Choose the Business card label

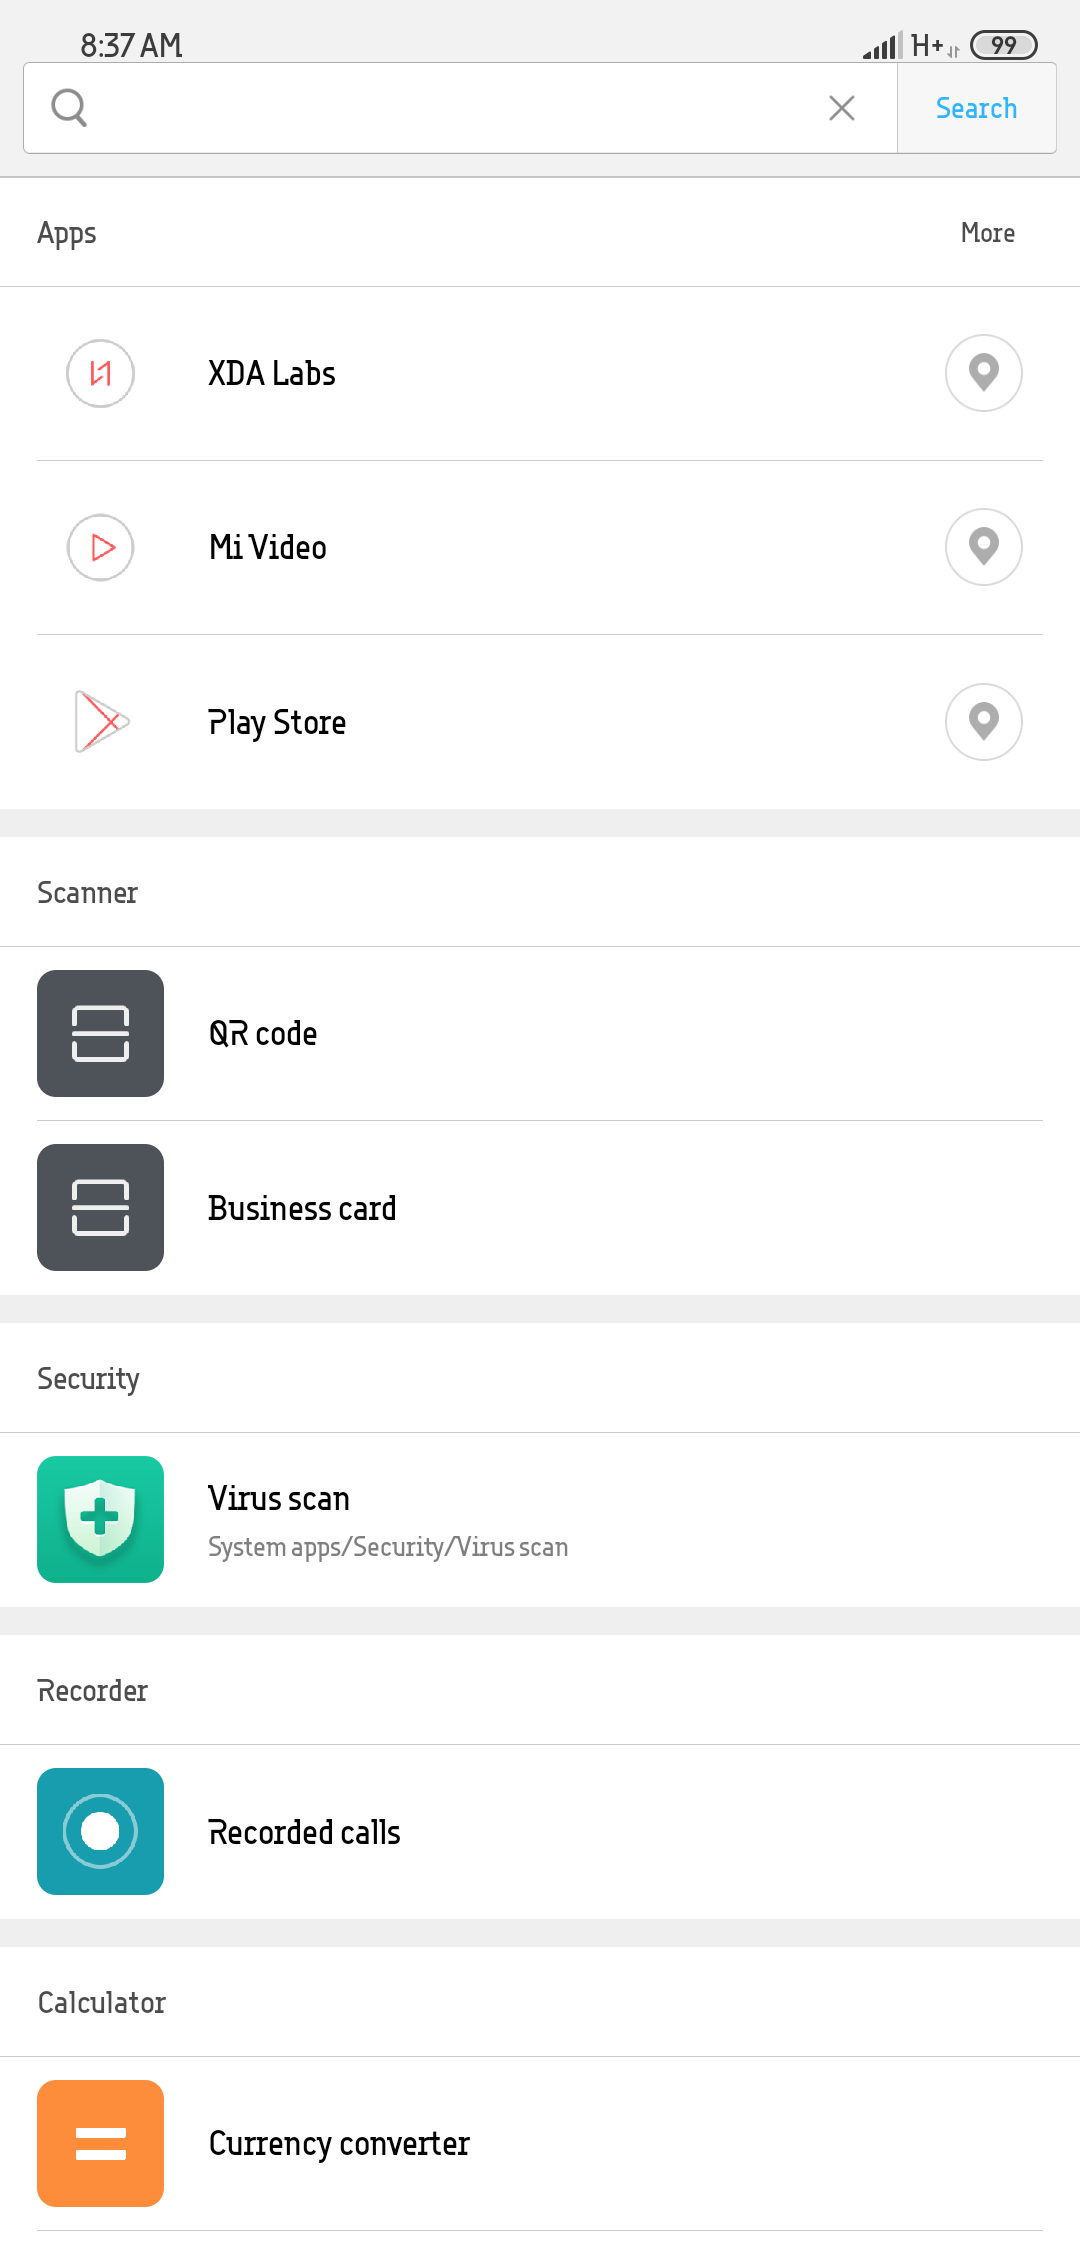[302, 1209]
